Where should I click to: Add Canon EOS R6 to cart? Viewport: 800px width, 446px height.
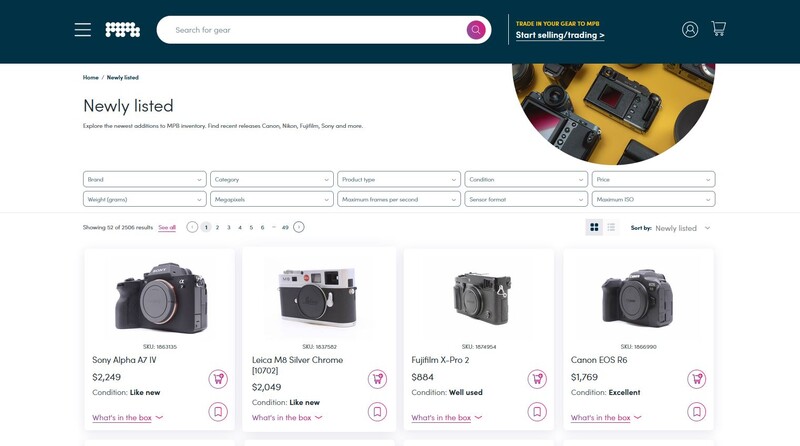tap(696, 379)
